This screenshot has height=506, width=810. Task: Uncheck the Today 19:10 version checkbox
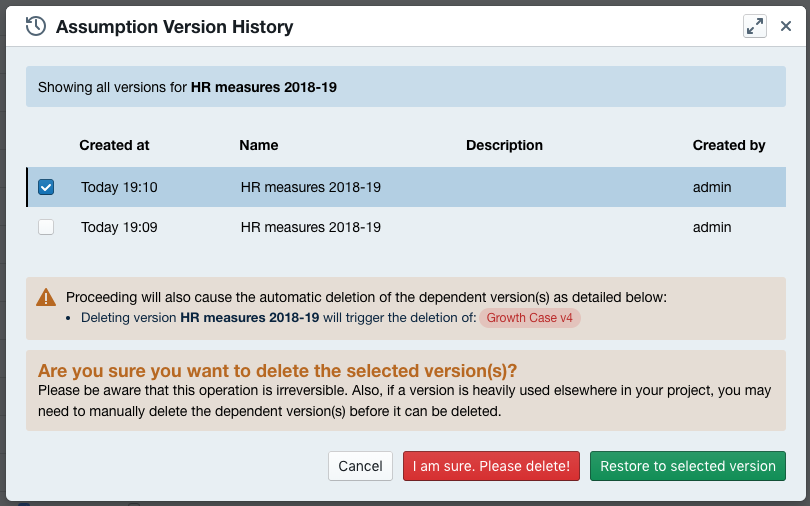(46, 187)
